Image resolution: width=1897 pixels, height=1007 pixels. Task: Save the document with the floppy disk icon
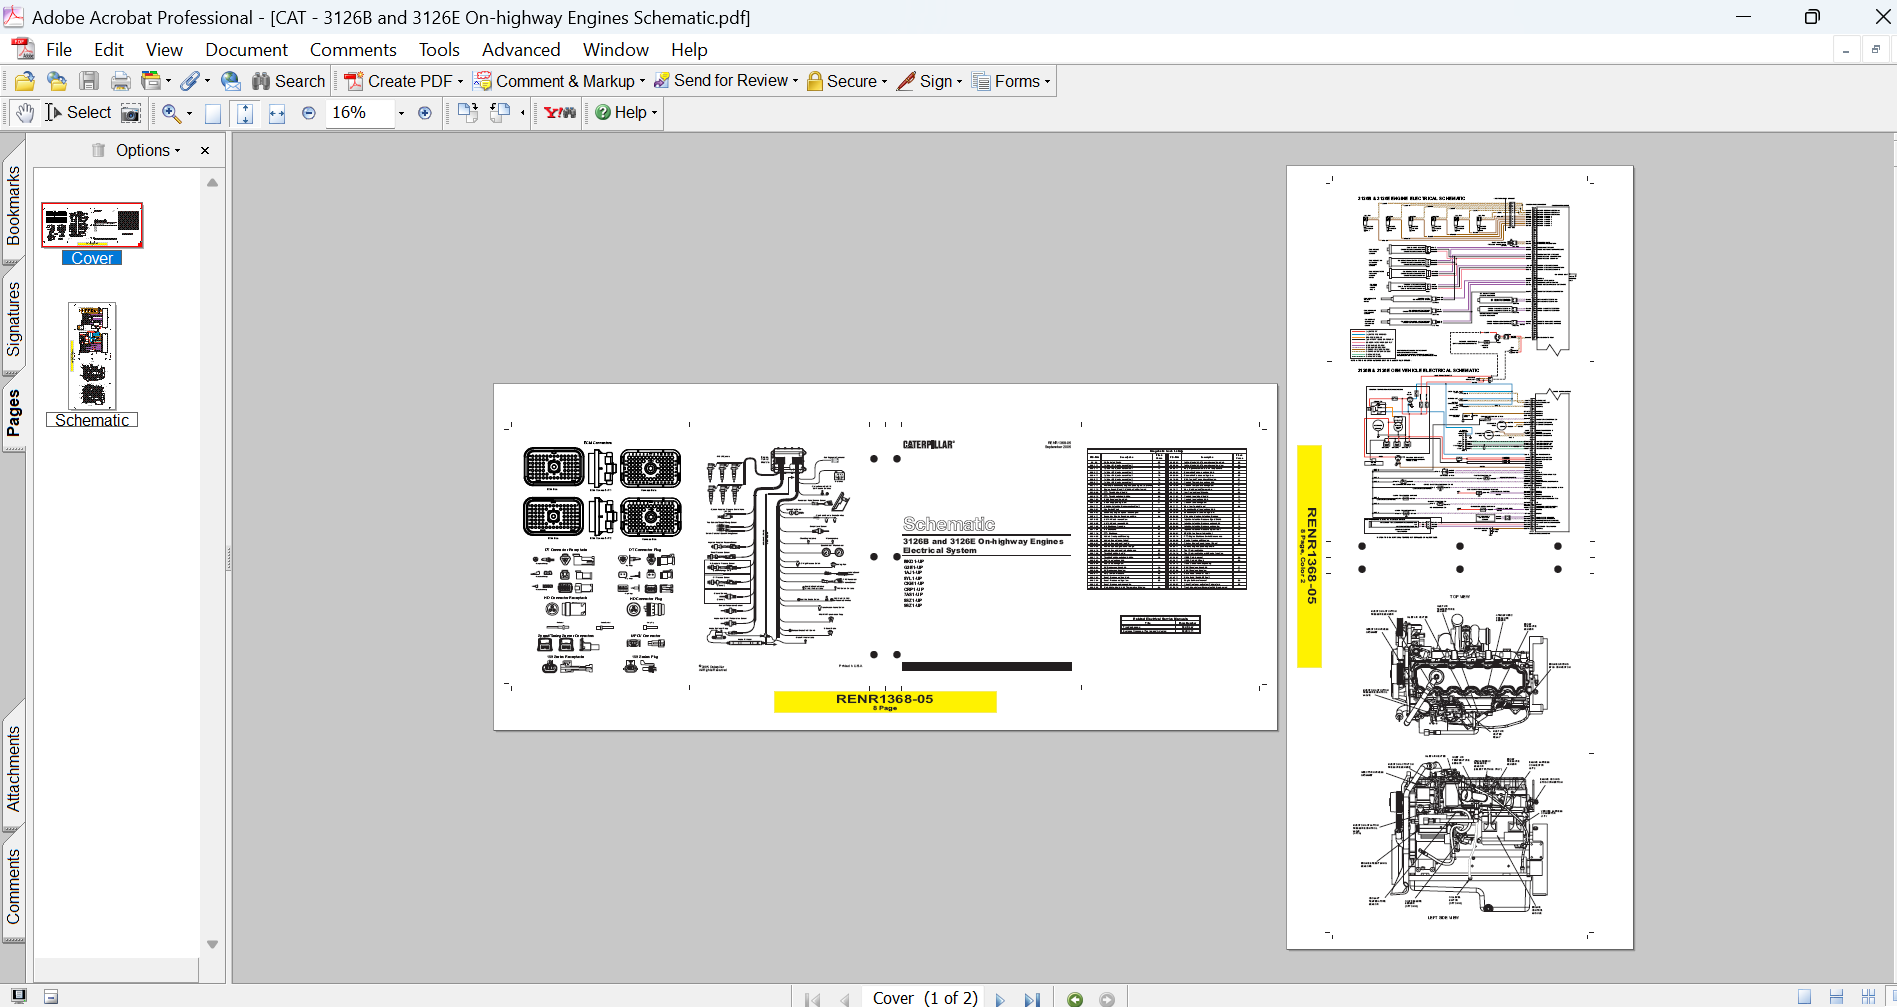(x=89, y=81)
